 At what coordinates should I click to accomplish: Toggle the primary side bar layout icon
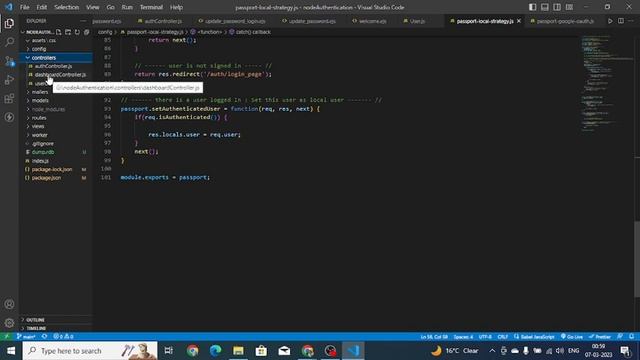tap(532, 7)
